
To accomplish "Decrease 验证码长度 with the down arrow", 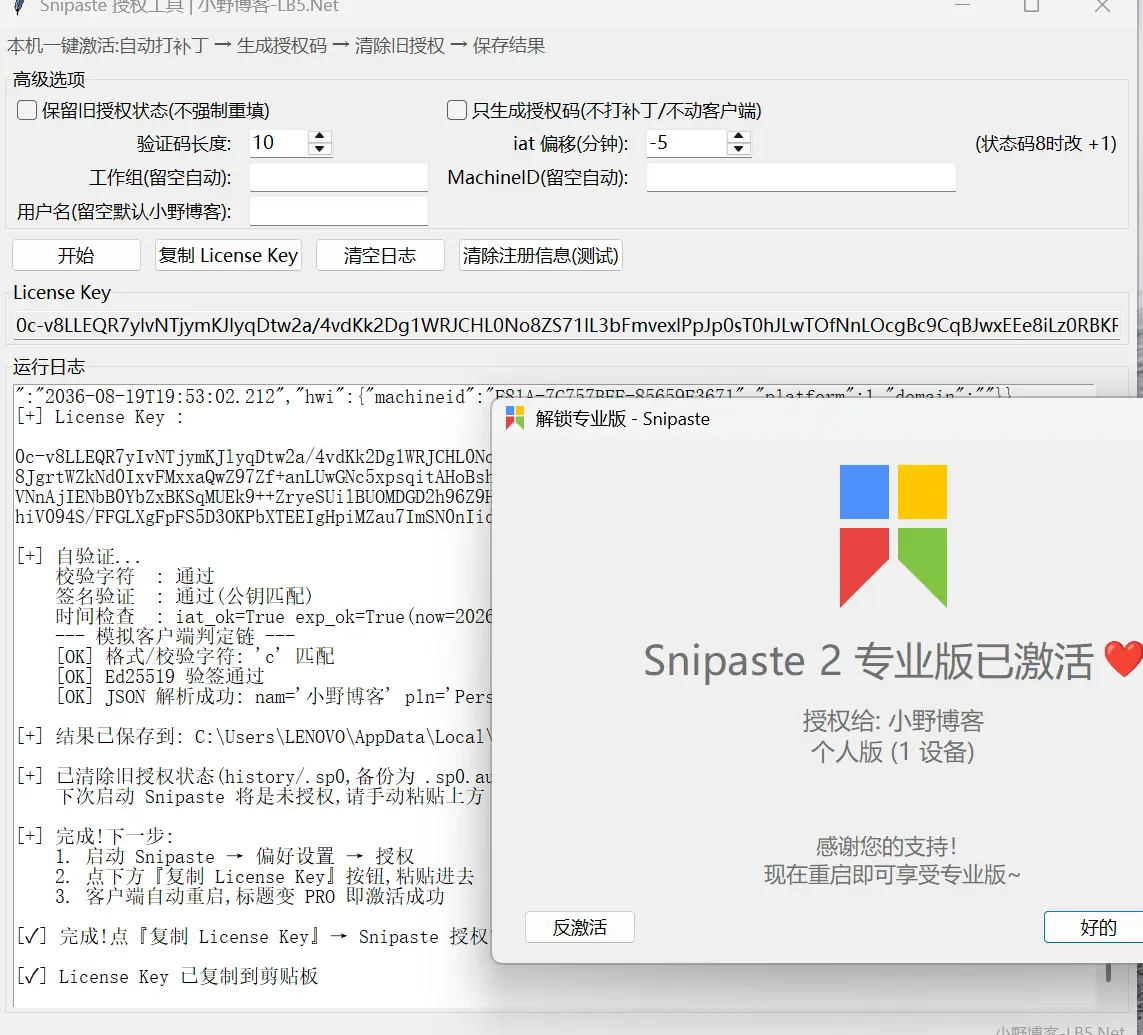I will (319, 149).
